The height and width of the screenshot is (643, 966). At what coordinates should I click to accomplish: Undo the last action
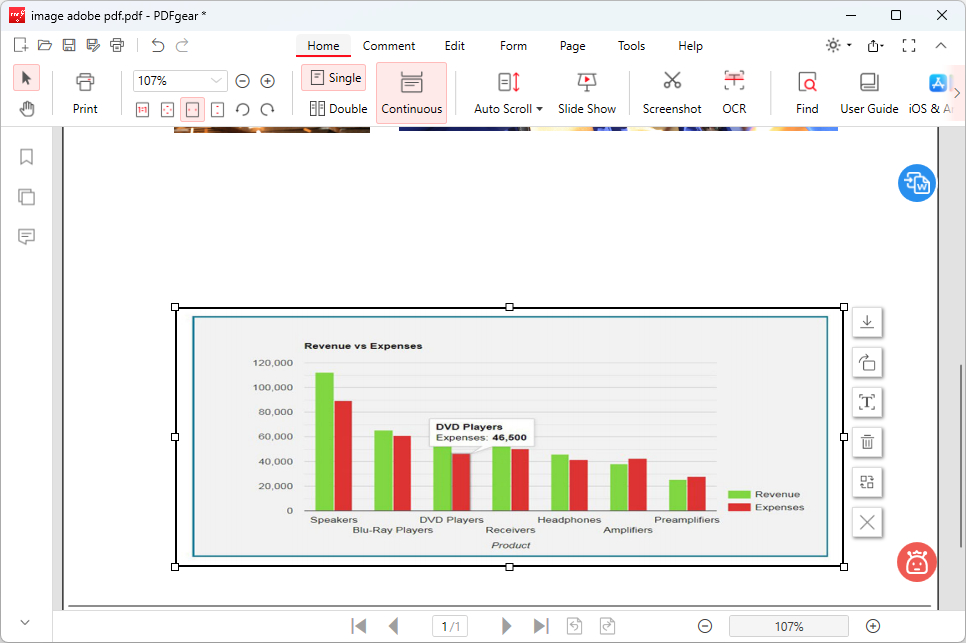coord(158,45)
